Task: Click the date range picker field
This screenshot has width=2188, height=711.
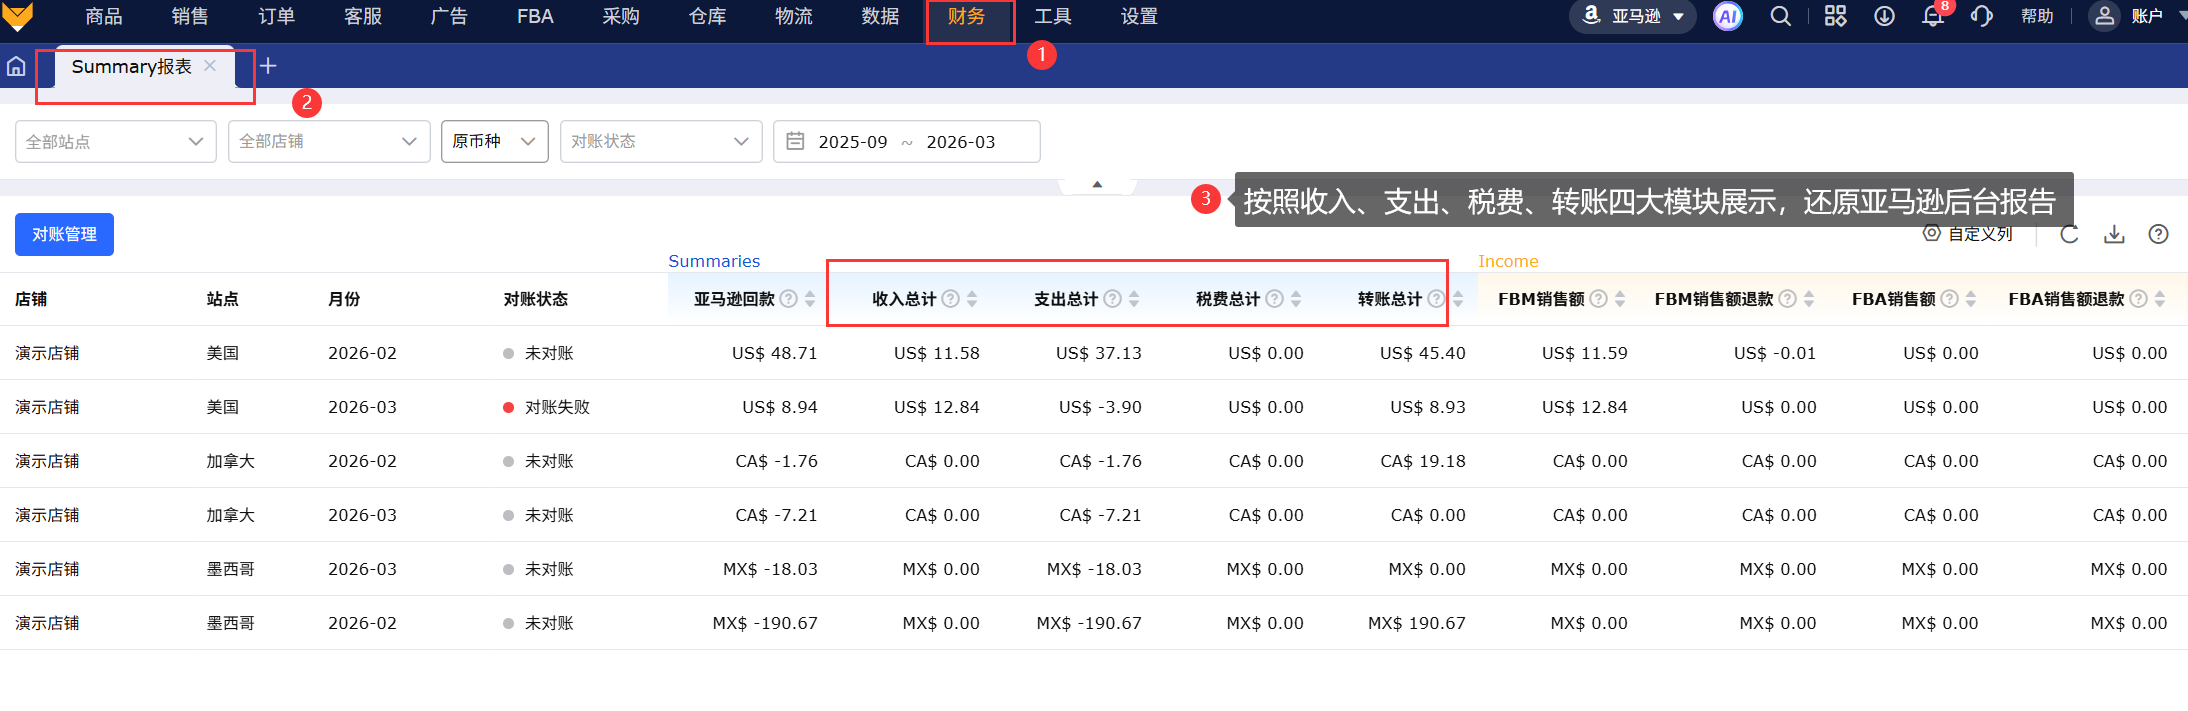Action: pyautogui.click(x=906, y=142)
